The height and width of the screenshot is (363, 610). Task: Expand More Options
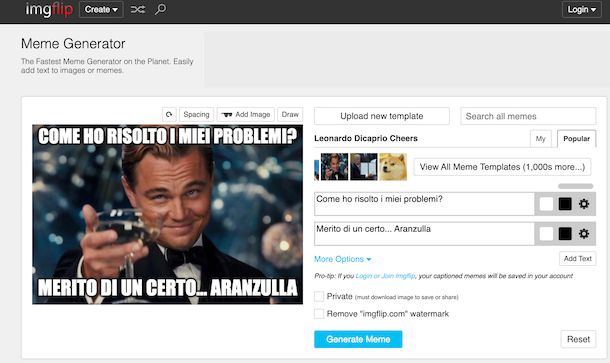[342, 259]
